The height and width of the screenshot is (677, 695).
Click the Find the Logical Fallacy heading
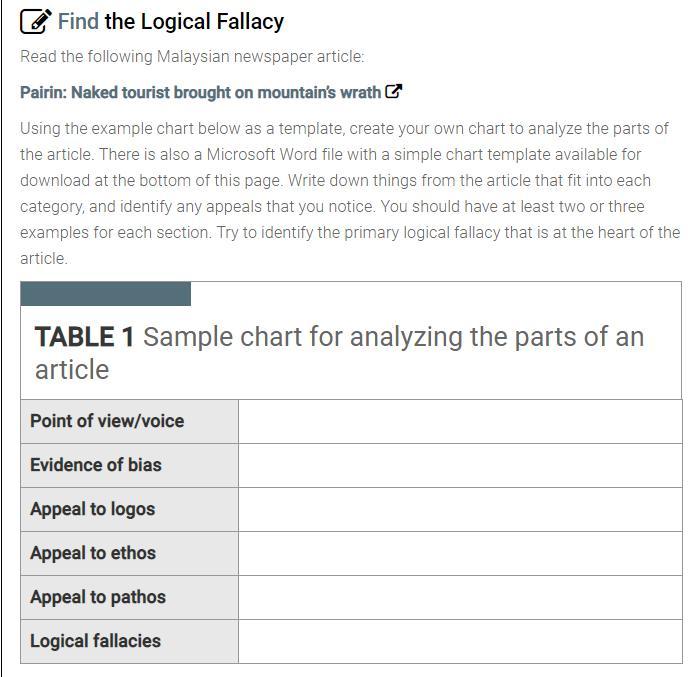(171, 21)
